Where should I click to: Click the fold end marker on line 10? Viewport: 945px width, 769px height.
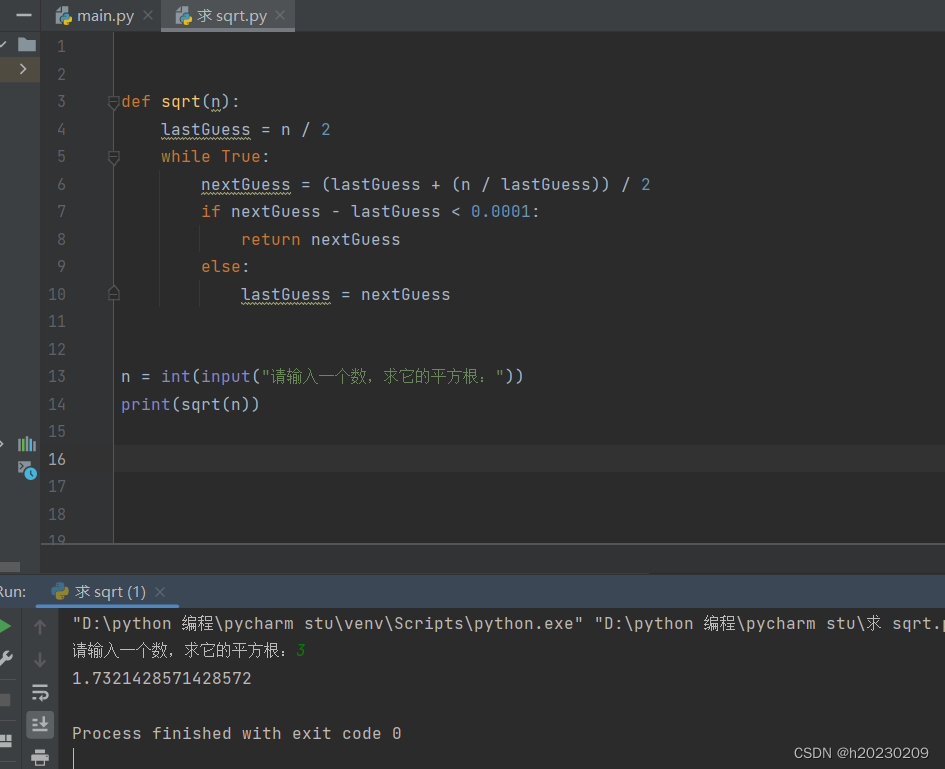113,294
